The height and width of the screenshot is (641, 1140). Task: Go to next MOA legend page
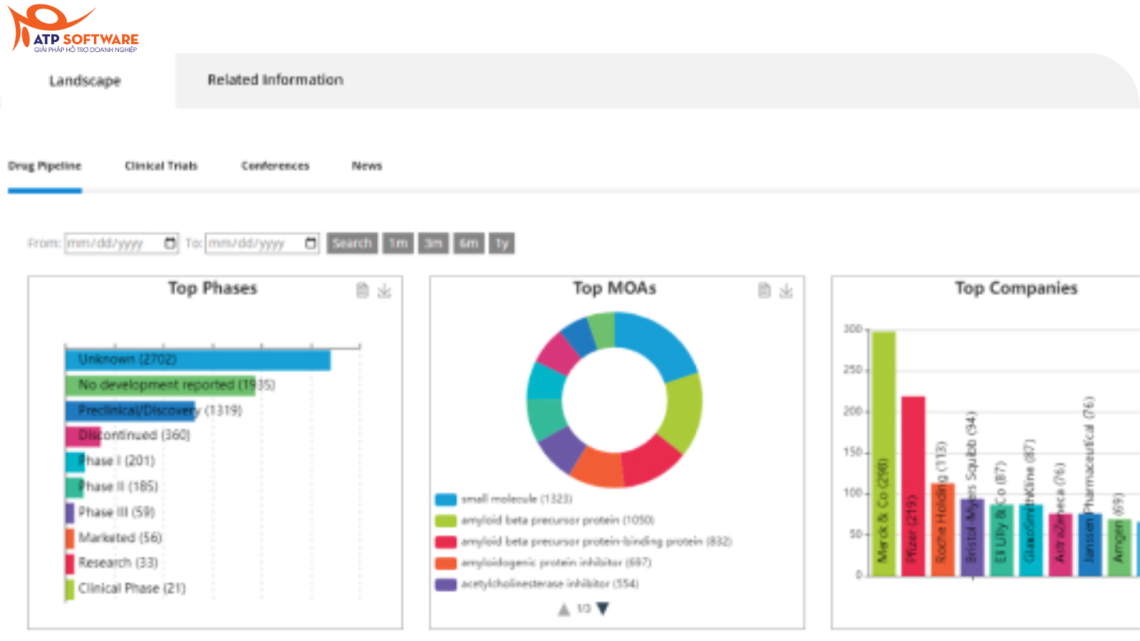603,609
